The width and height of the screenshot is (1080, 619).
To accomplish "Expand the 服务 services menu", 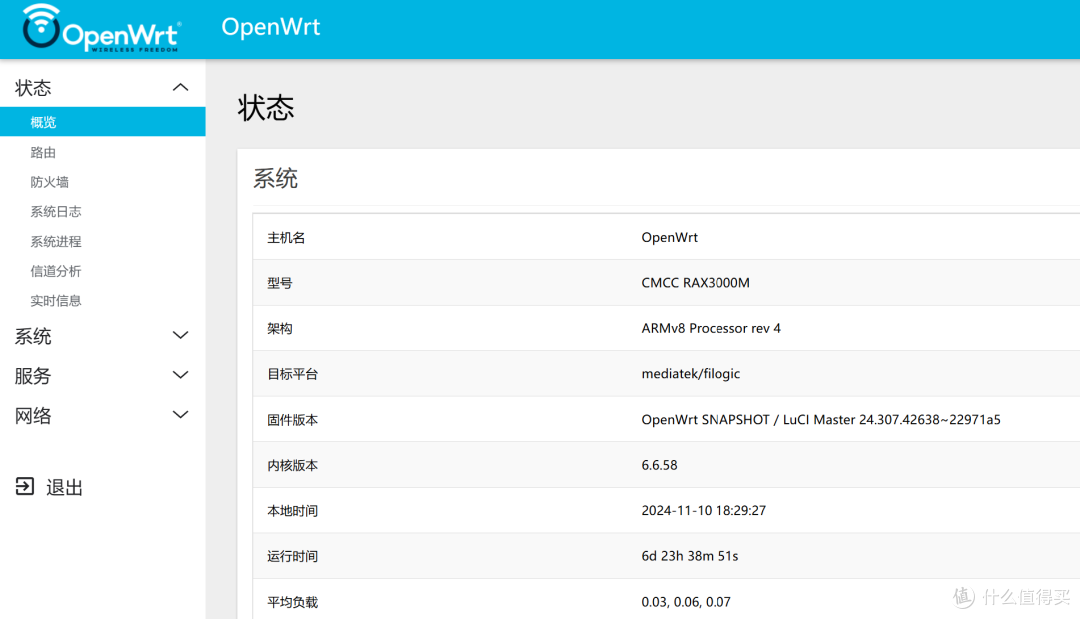I will (180, 376).
